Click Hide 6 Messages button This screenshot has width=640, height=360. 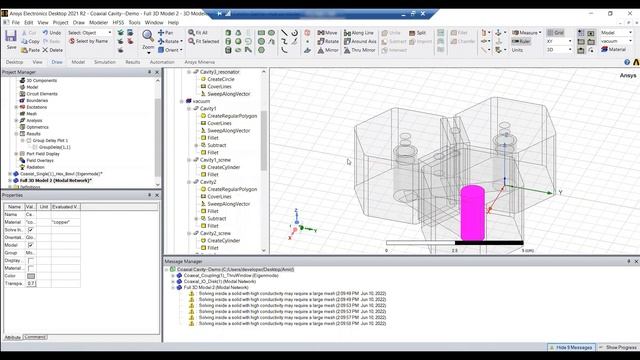coord(571,347)
